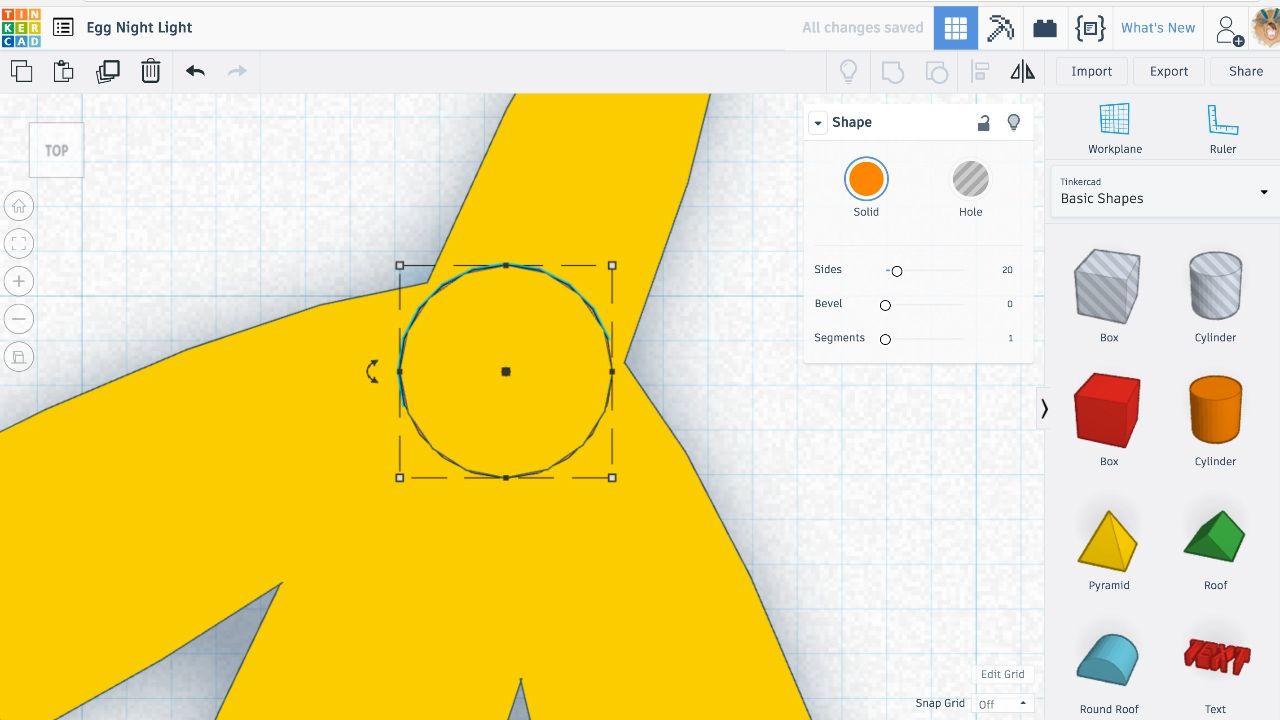Collapse the shapes sidebar chevron
This screenshot has width=1280, height=720.
pyautogui.click(x=1044, y=409)
